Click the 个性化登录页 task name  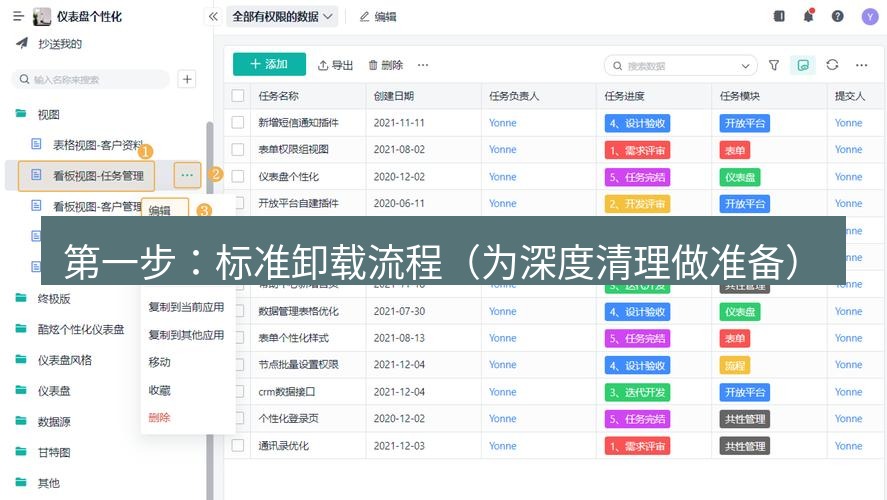pyautogui.click(x=289, y=419)
